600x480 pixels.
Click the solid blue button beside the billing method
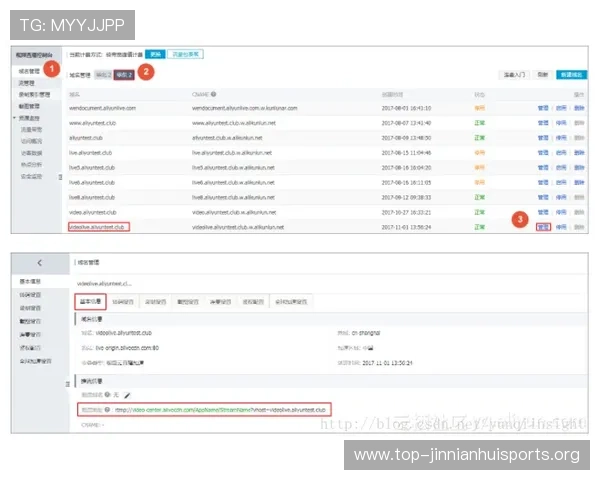155,54
